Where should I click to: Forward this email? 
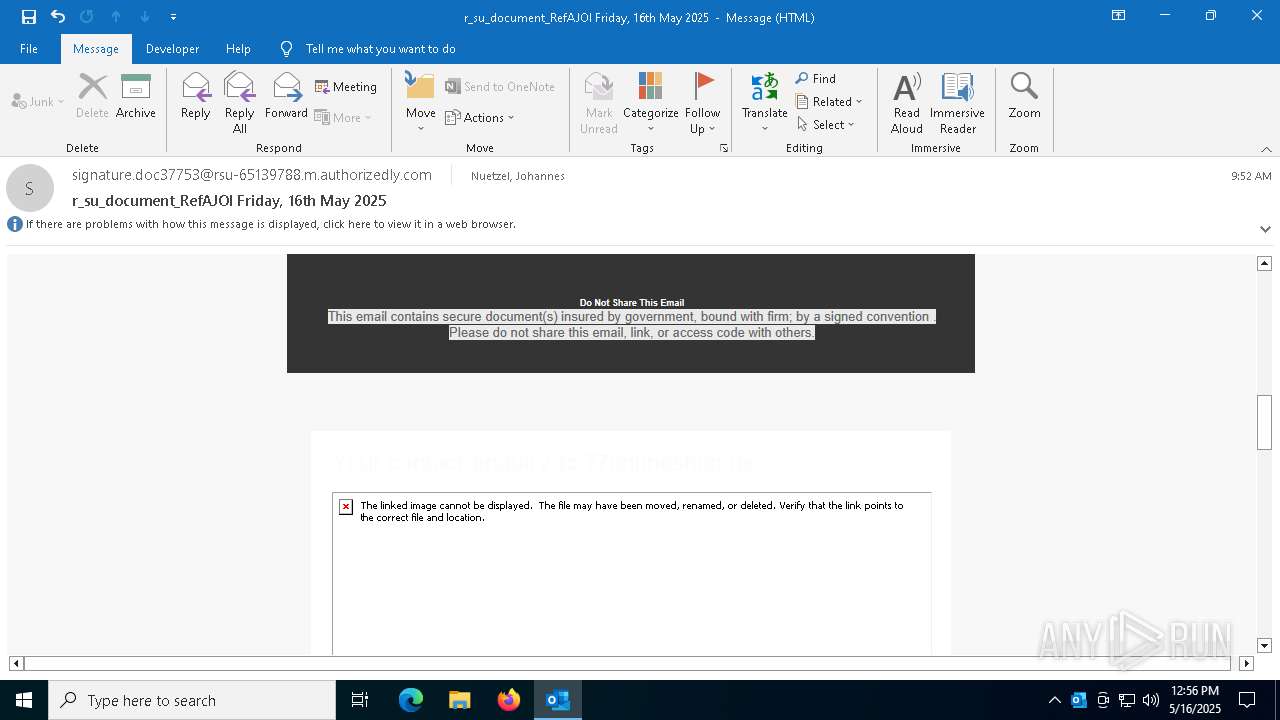286,96
